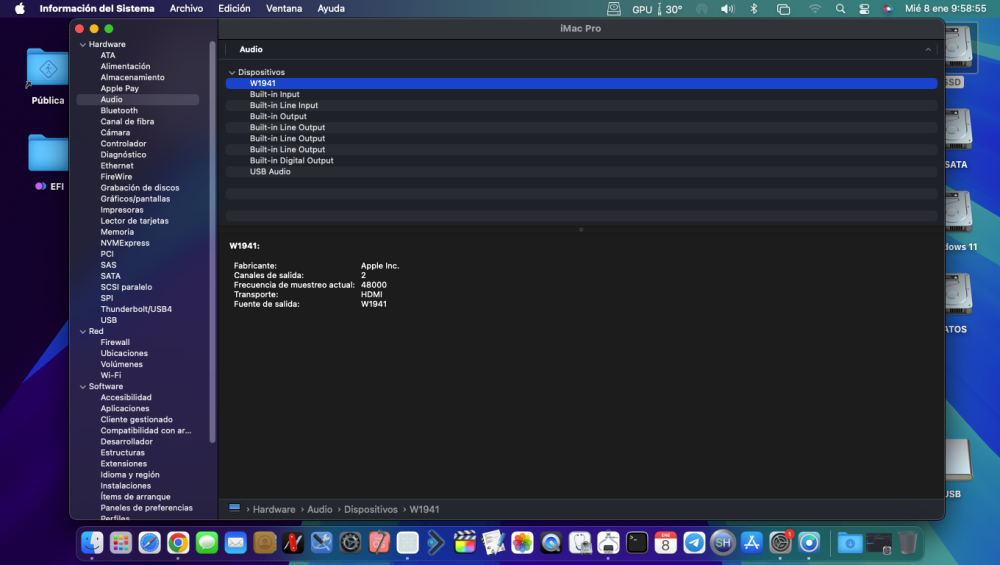Collapse the Hardware section in sidebar

pos(83,45)
